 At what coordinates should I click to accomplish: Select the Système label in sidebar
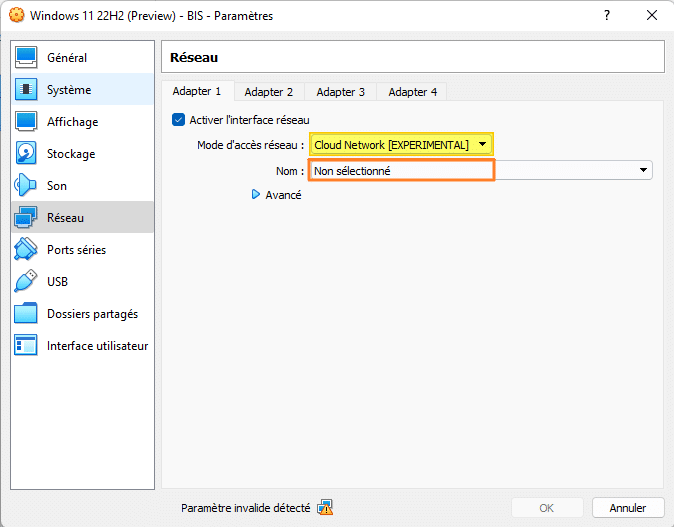(x=69, y=90)
